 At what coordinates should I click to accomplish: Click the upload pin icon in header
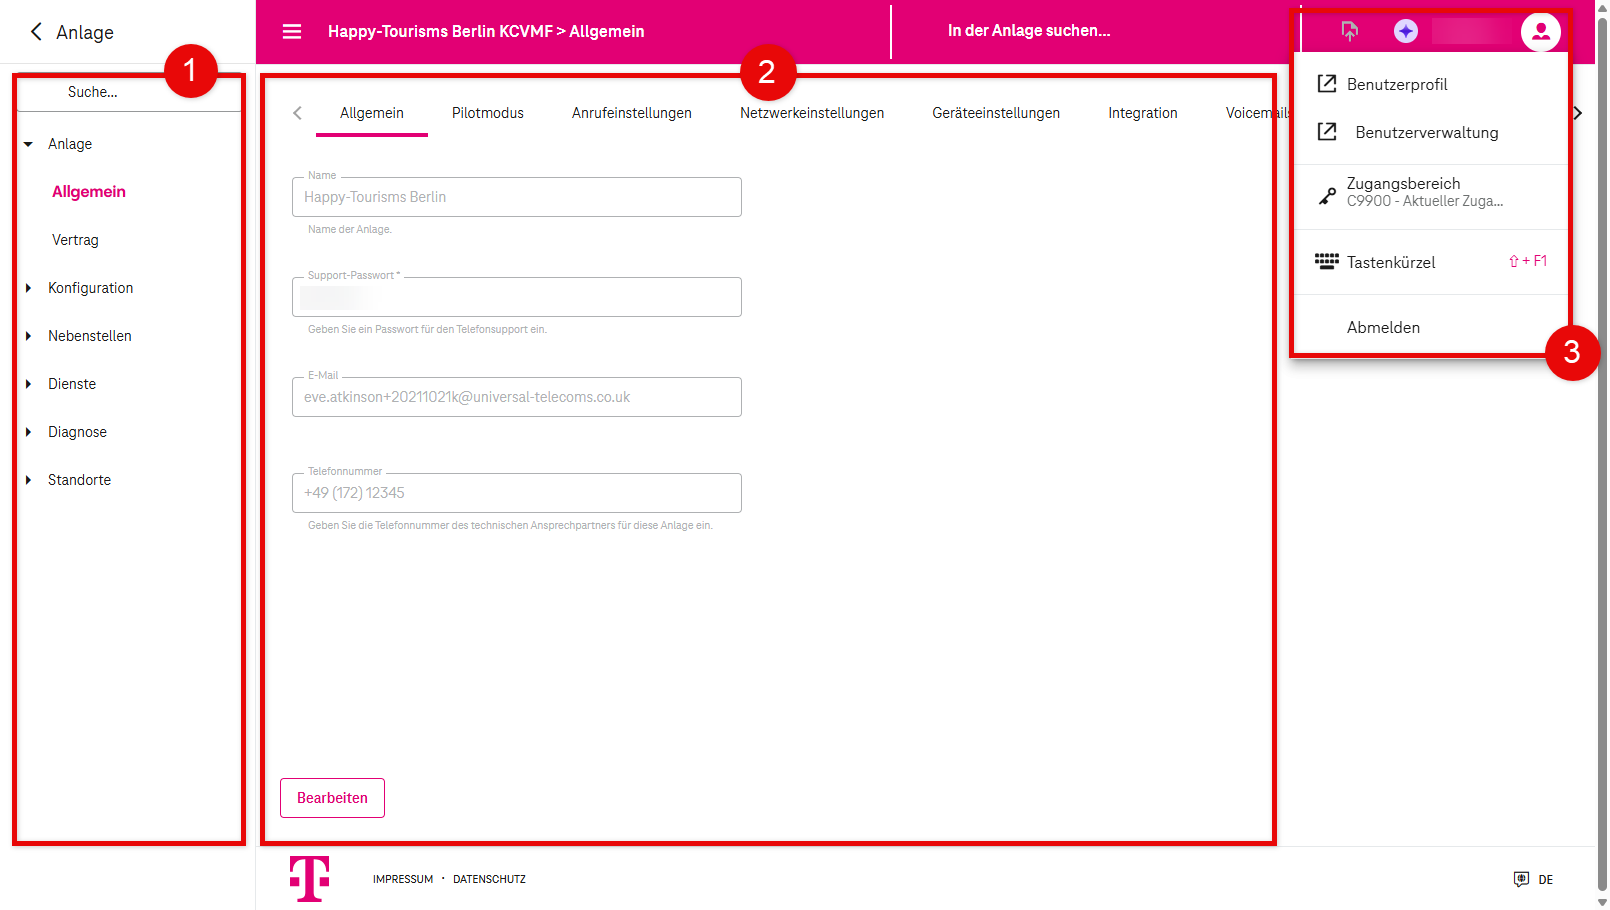click(1350, 32)
